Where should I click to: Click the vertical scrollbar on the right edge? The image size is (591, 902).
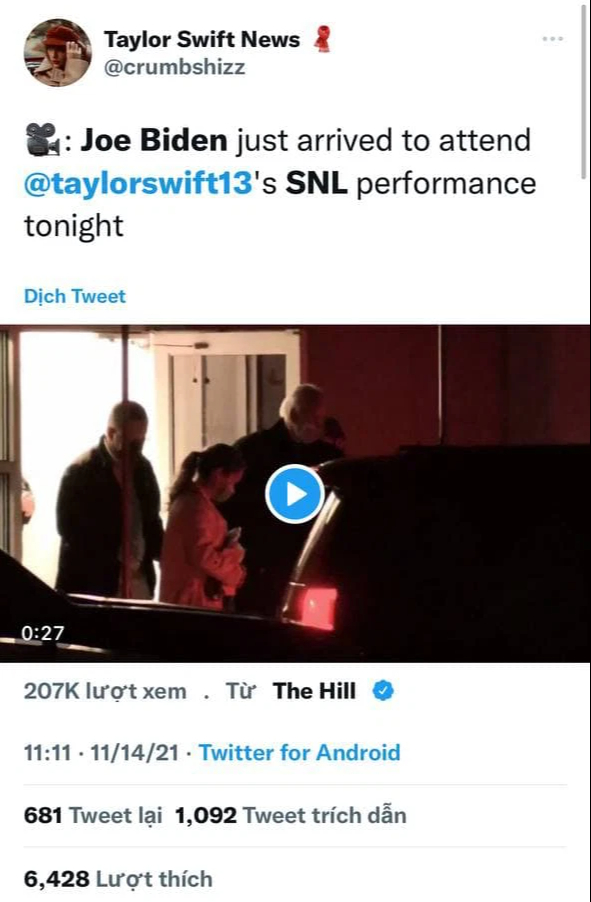(584, 92)
